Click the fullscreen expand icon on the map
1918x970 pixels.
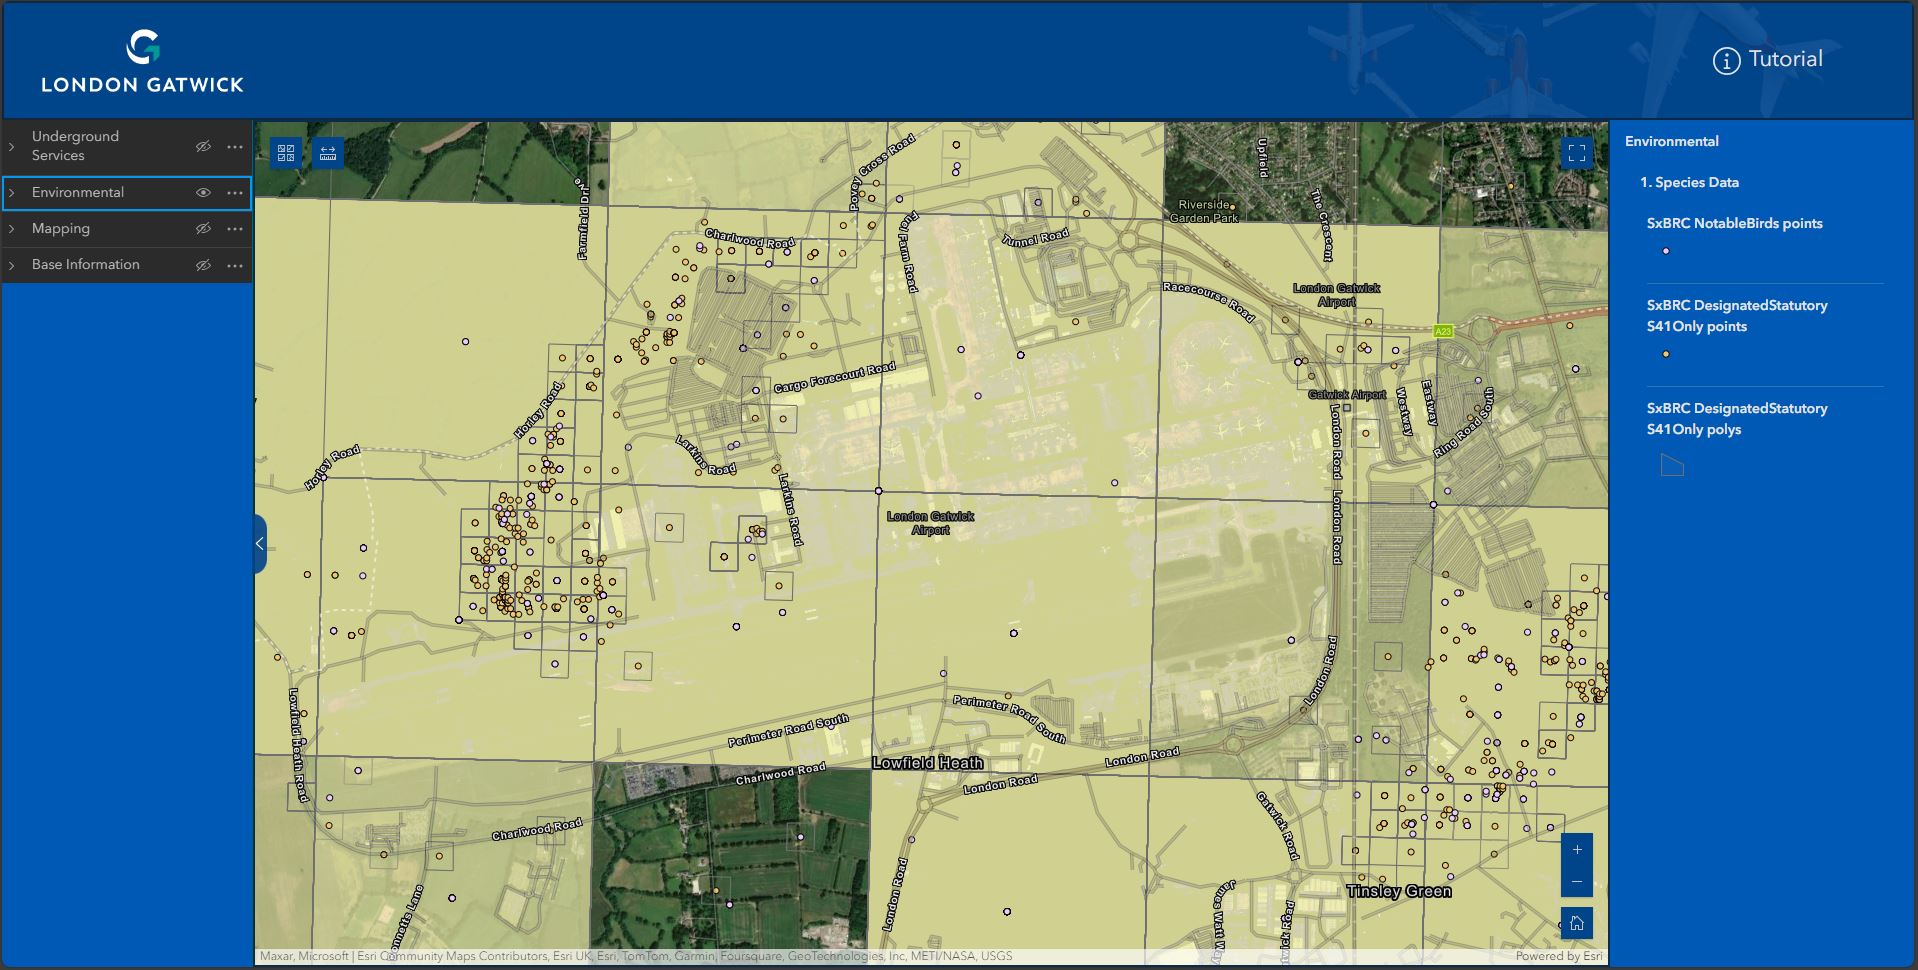tap(1576, 153)
